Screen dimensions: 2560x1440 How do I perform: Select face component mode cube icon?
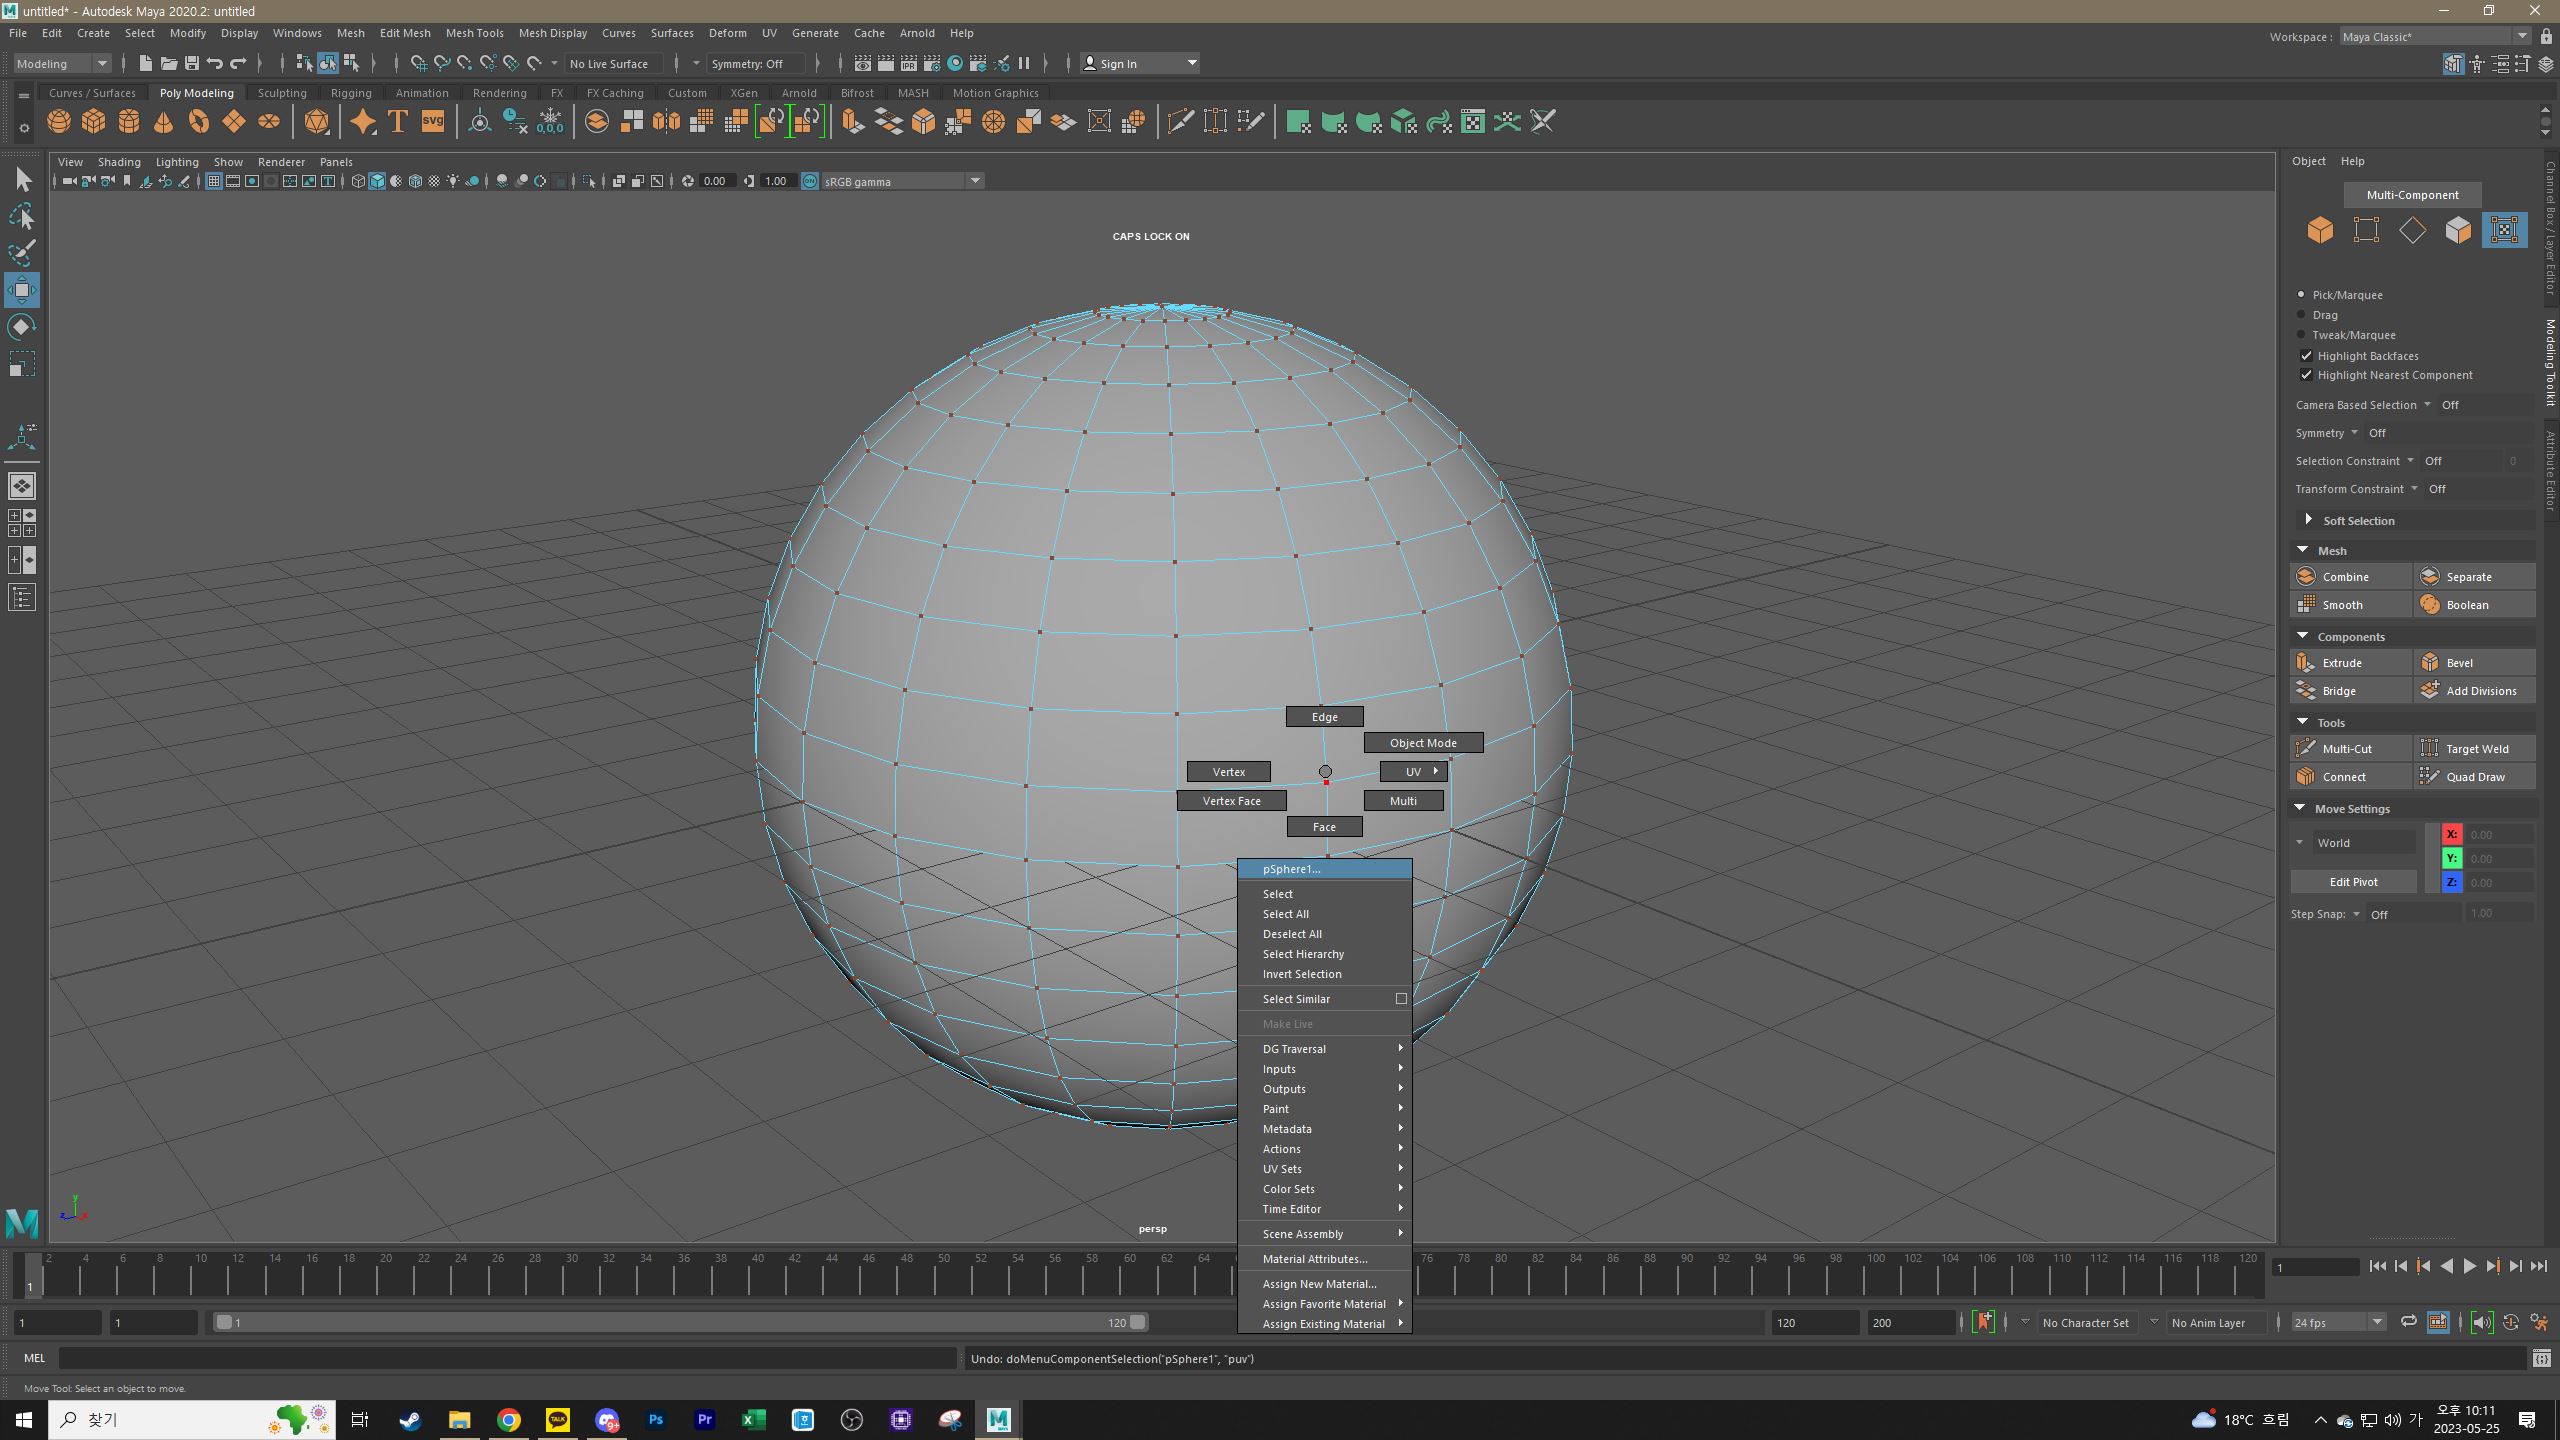pos(2457,230)
